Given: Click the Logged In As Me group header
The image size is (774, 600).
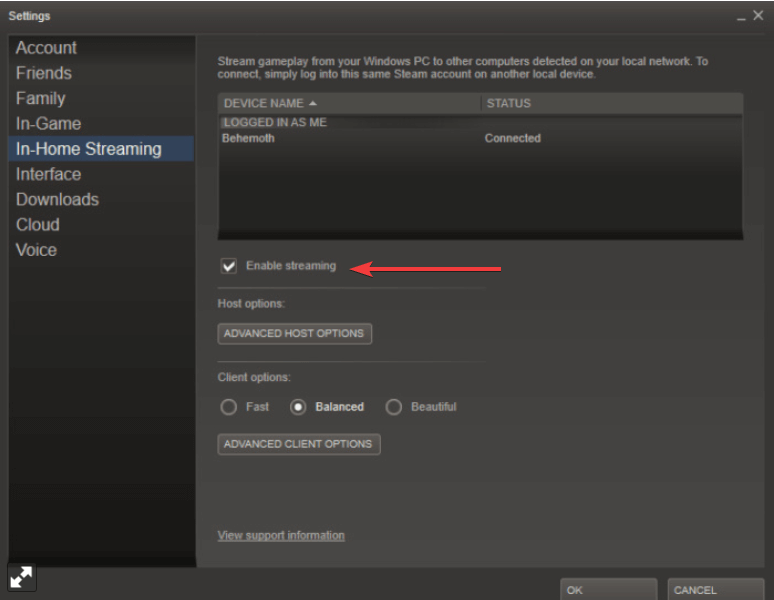Looking at the screenshot, I should (275, 122).
